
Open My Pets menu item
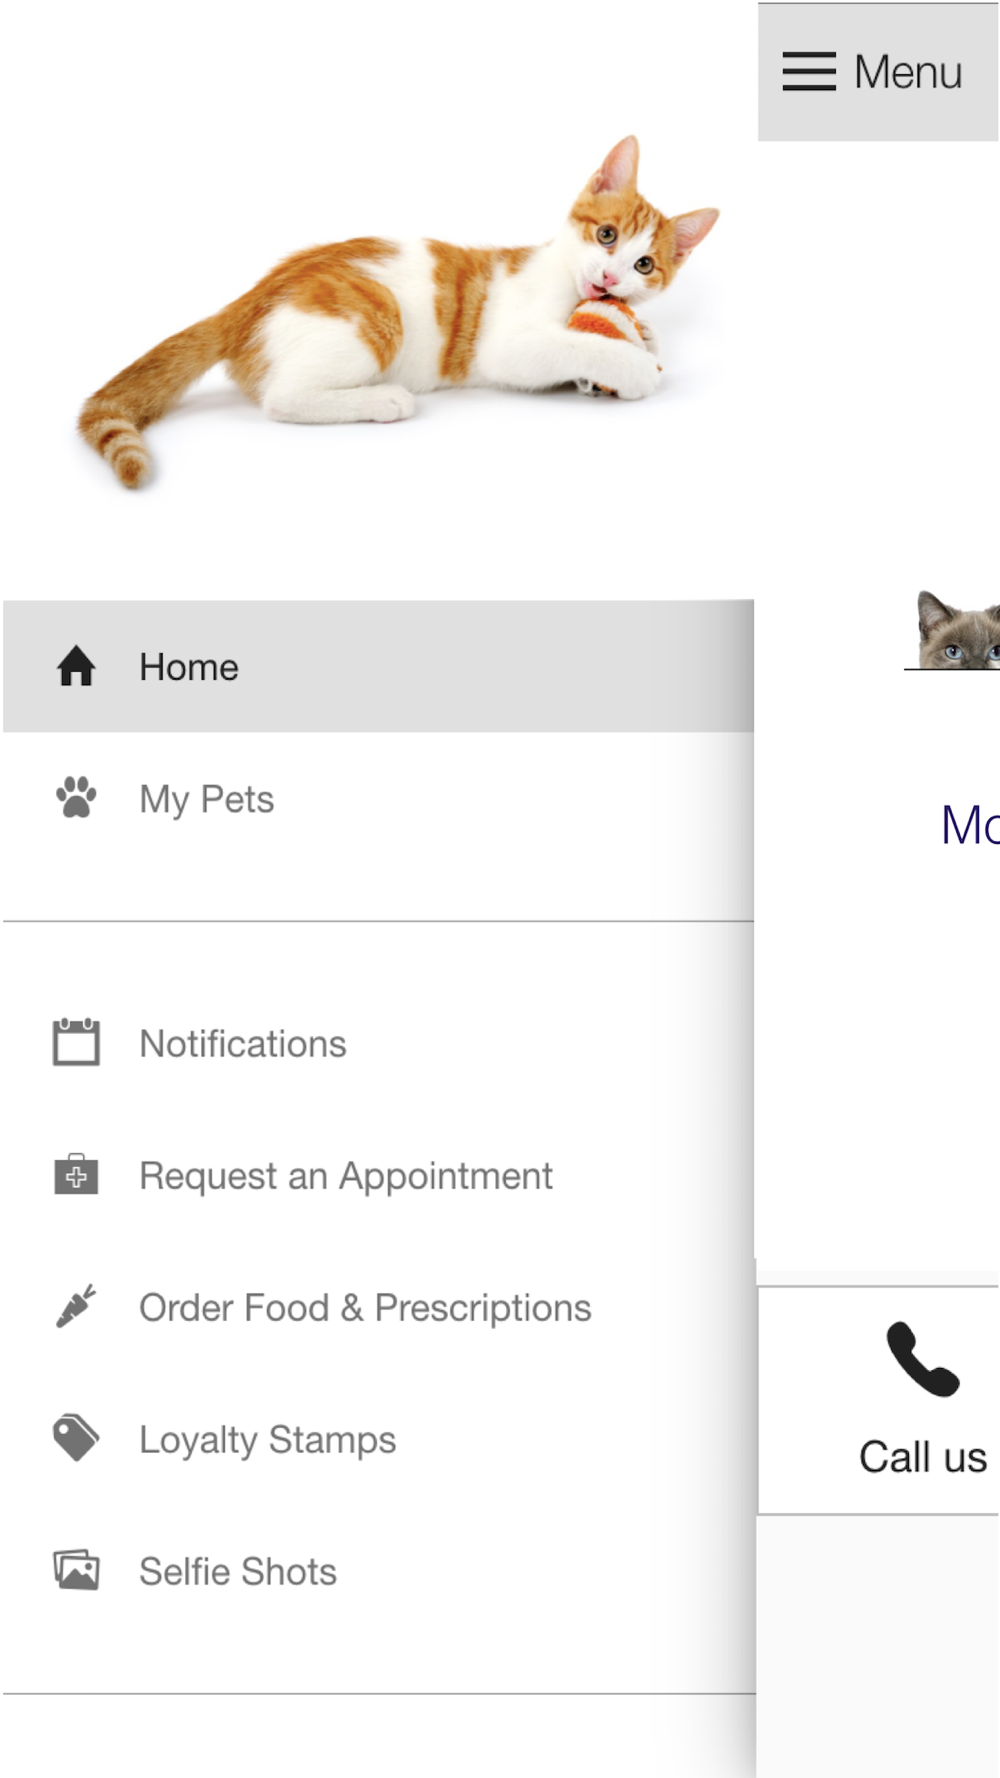378,798
